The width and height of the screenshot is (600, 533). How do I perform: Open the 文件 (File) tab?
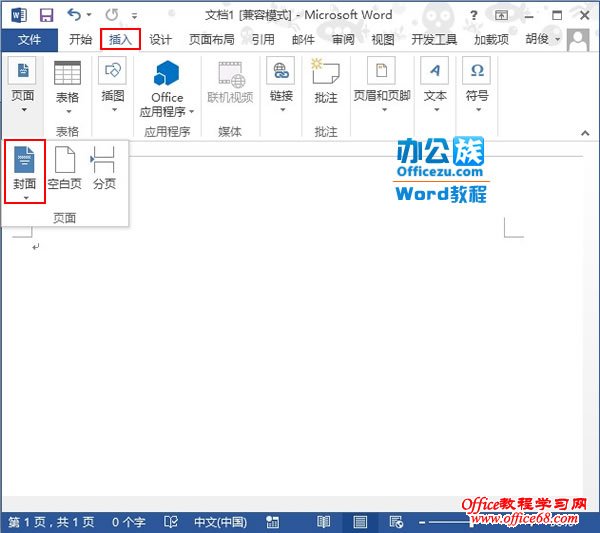pos(29,39)
